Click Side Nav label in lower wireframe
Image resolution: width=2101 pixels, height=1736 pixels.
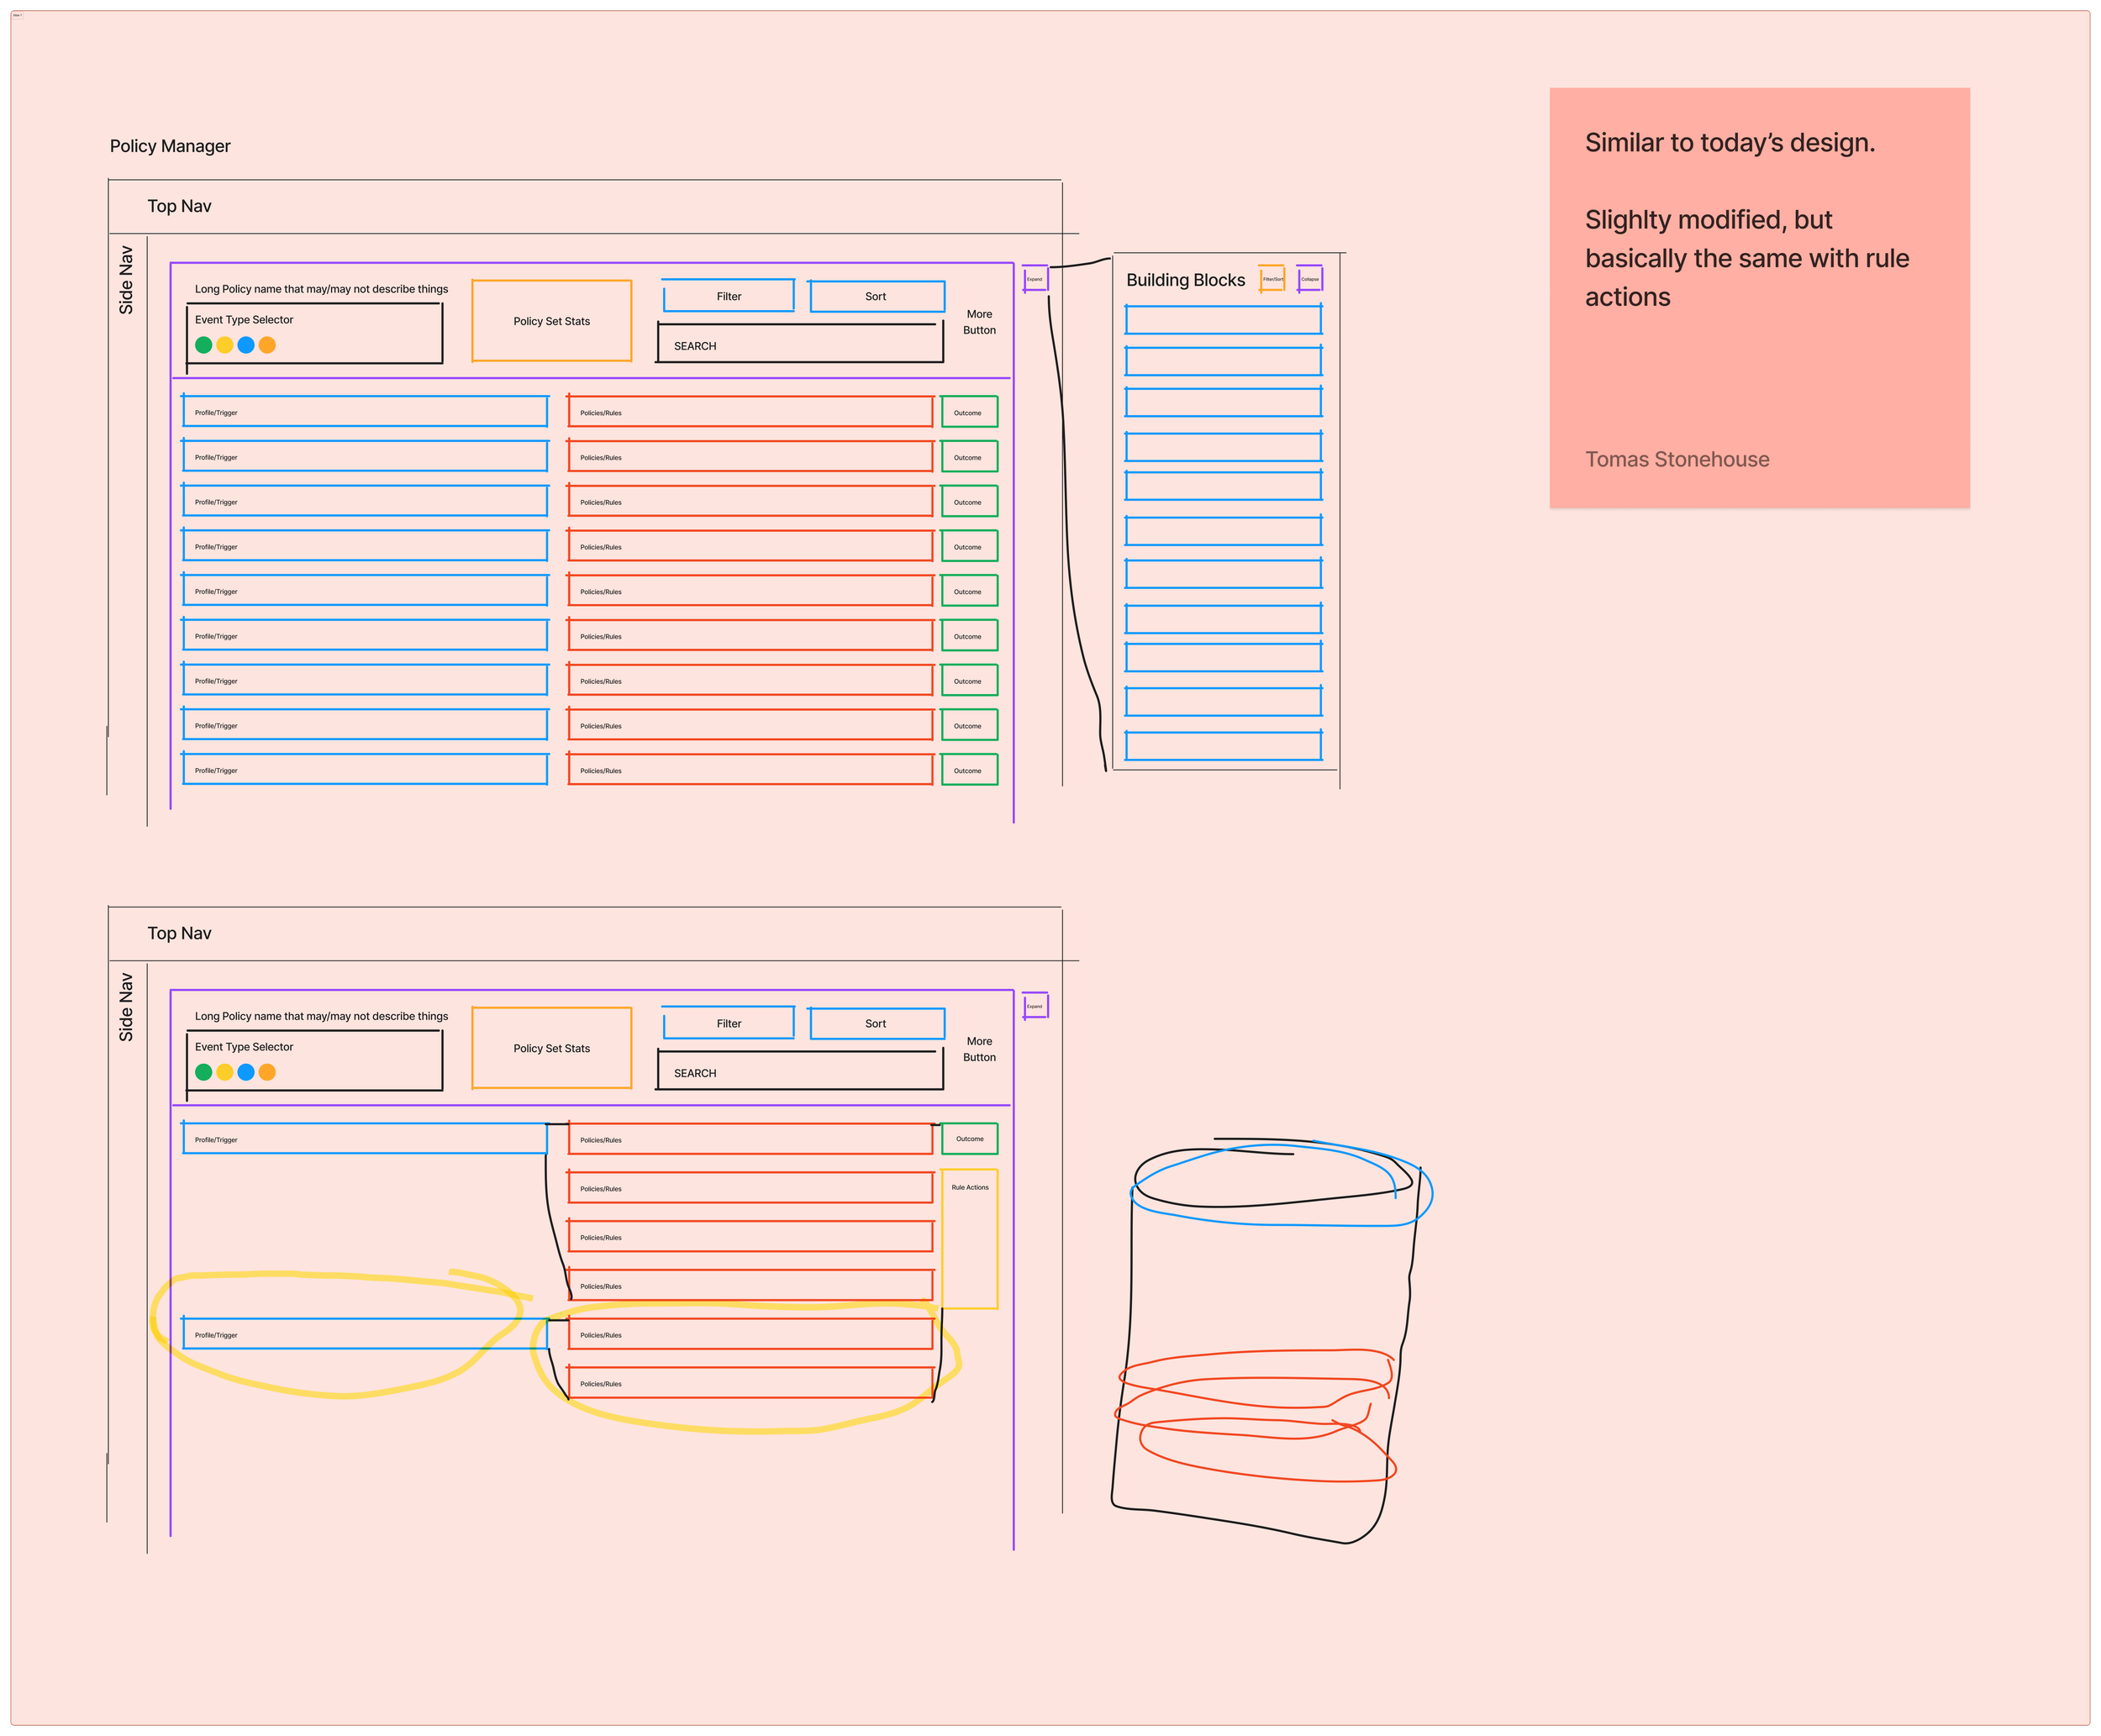pyautogui.click(x=126, y=1007)
